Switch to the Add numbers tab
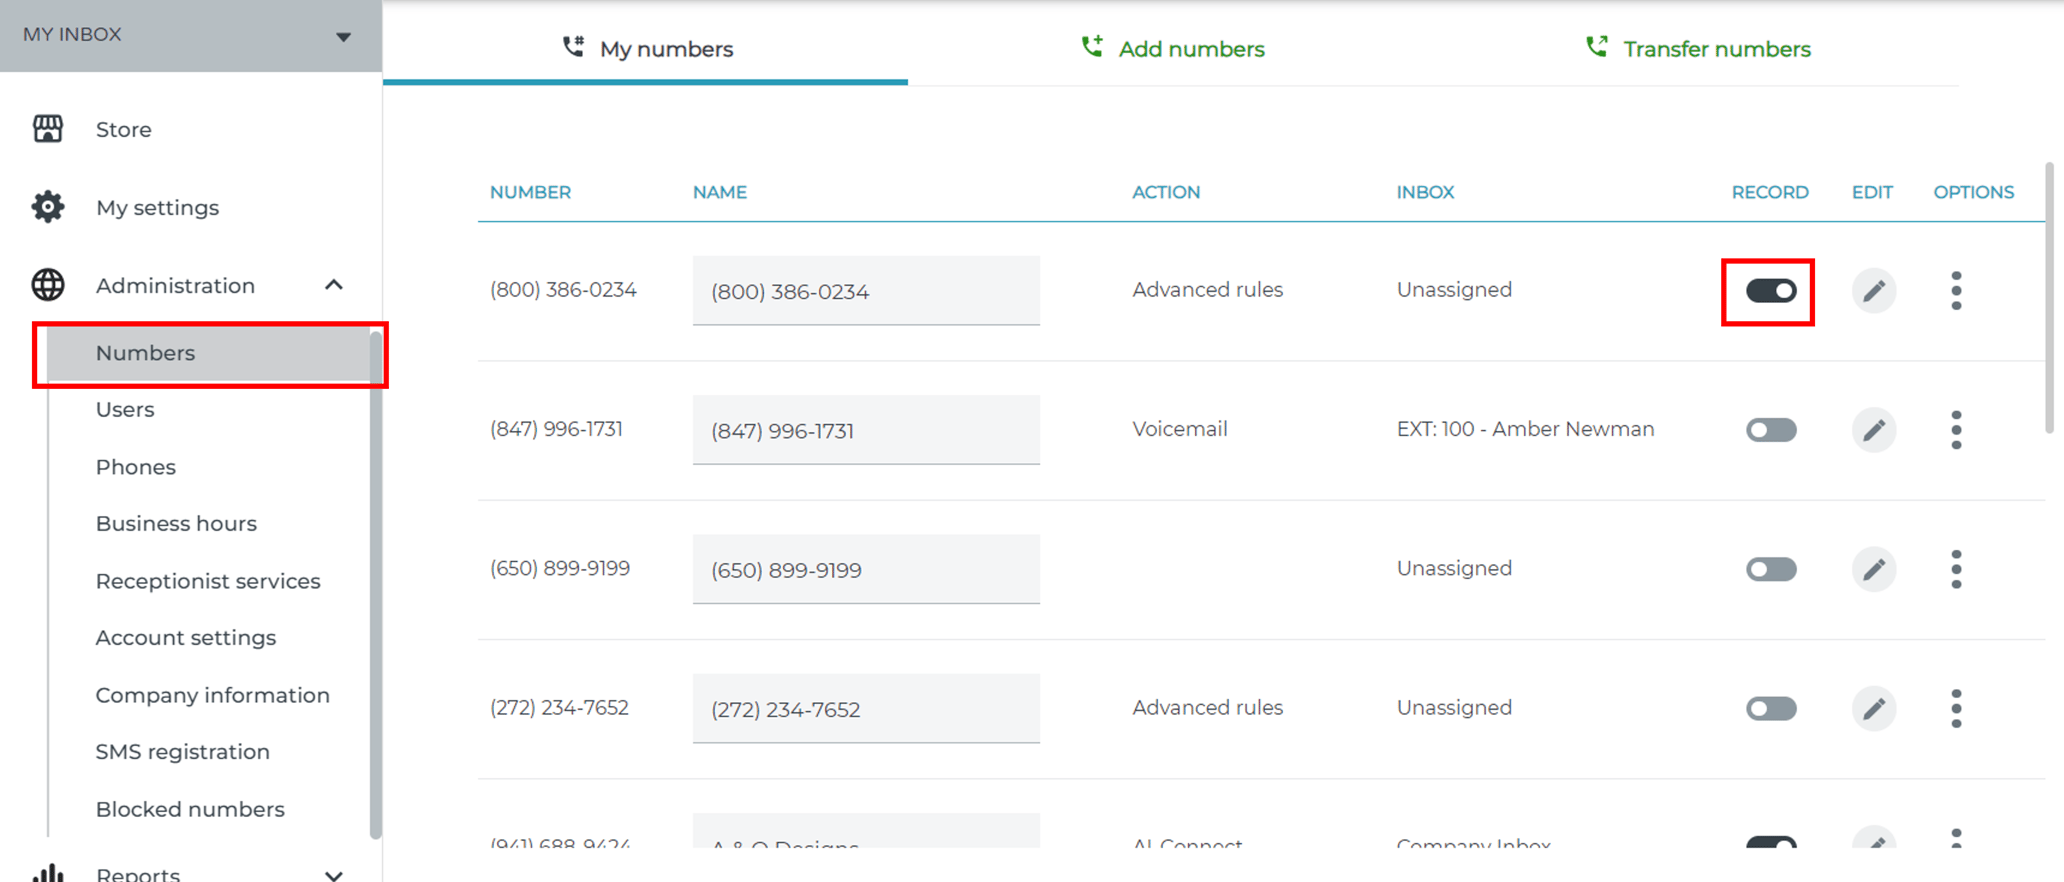This screenshot has width=2064, height=882. coord(1172,48)
